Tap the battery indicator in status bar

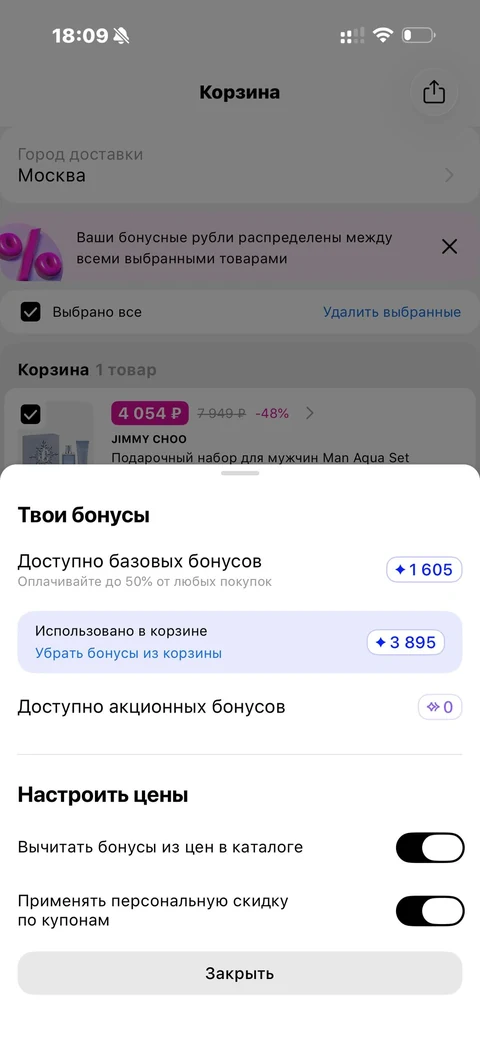coord(418,35)
